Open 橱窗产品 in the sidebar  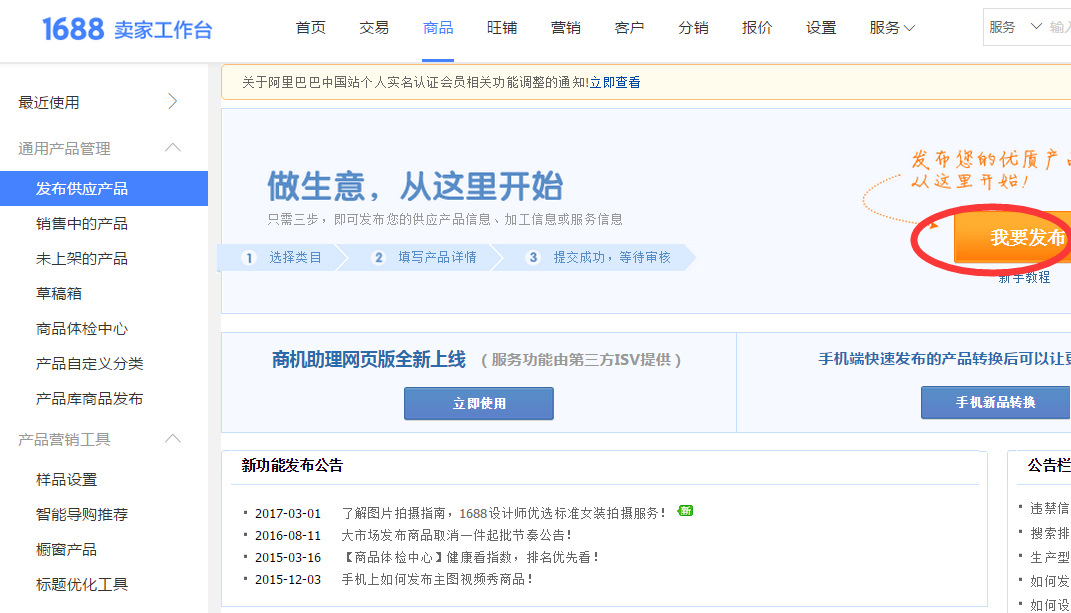[66, 549]
